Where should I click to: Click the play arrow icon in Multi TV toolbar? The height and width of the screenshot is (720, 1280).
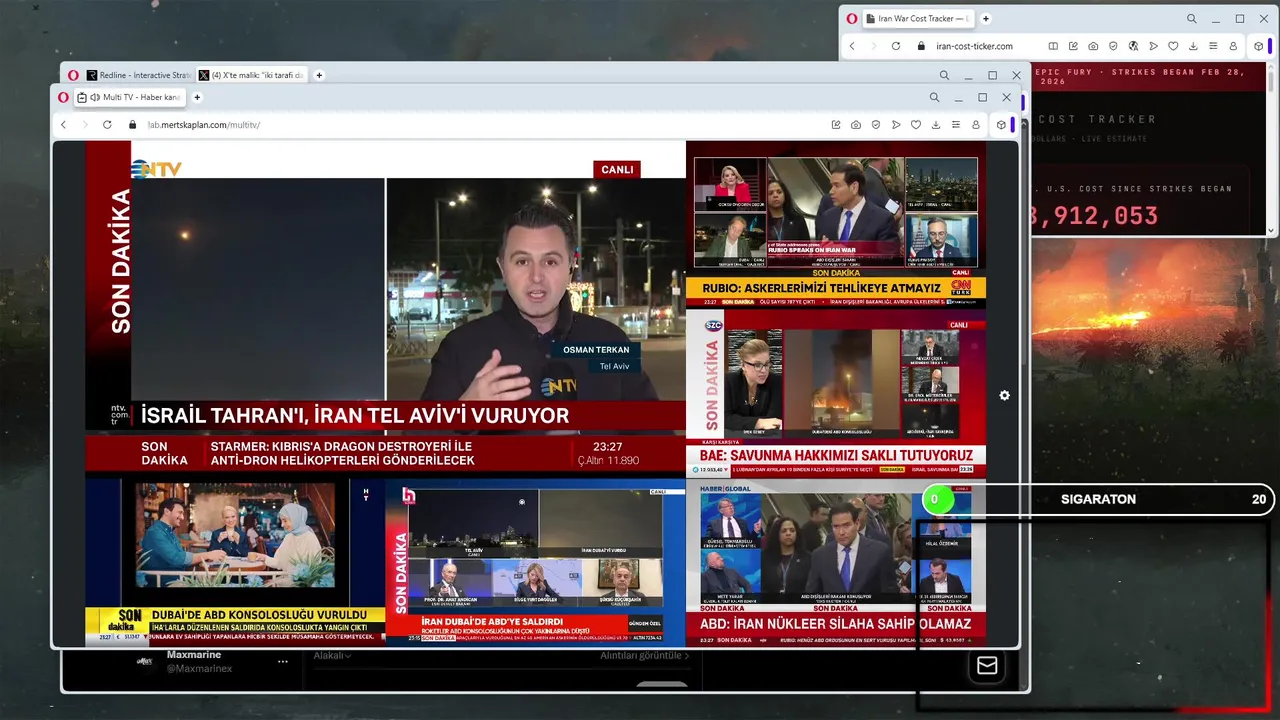(x=896, y=125)
